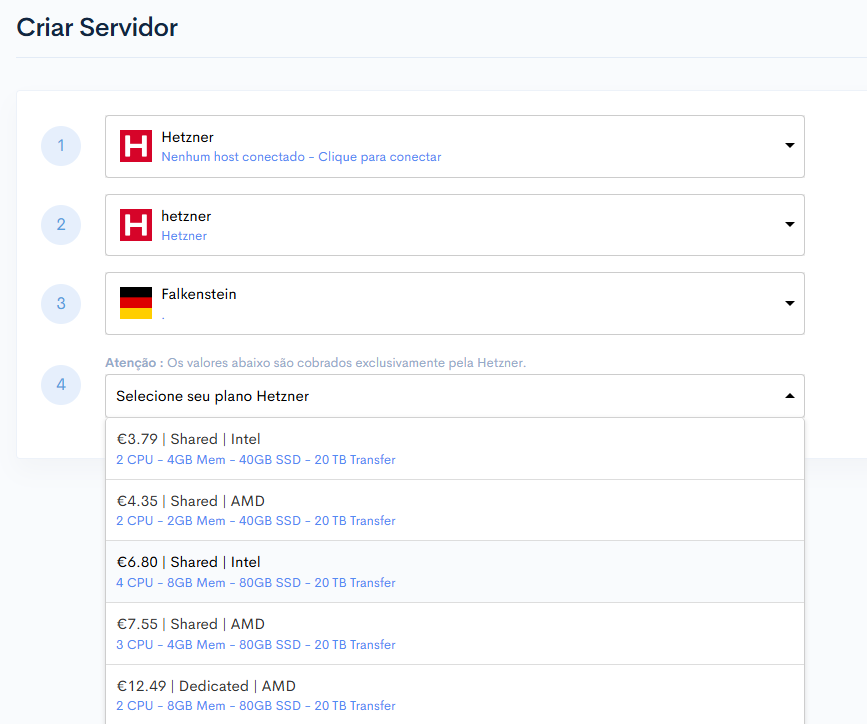Click the blue 'Hetzner' subtitle under hetzner host
867x724 pixels.
184,236
